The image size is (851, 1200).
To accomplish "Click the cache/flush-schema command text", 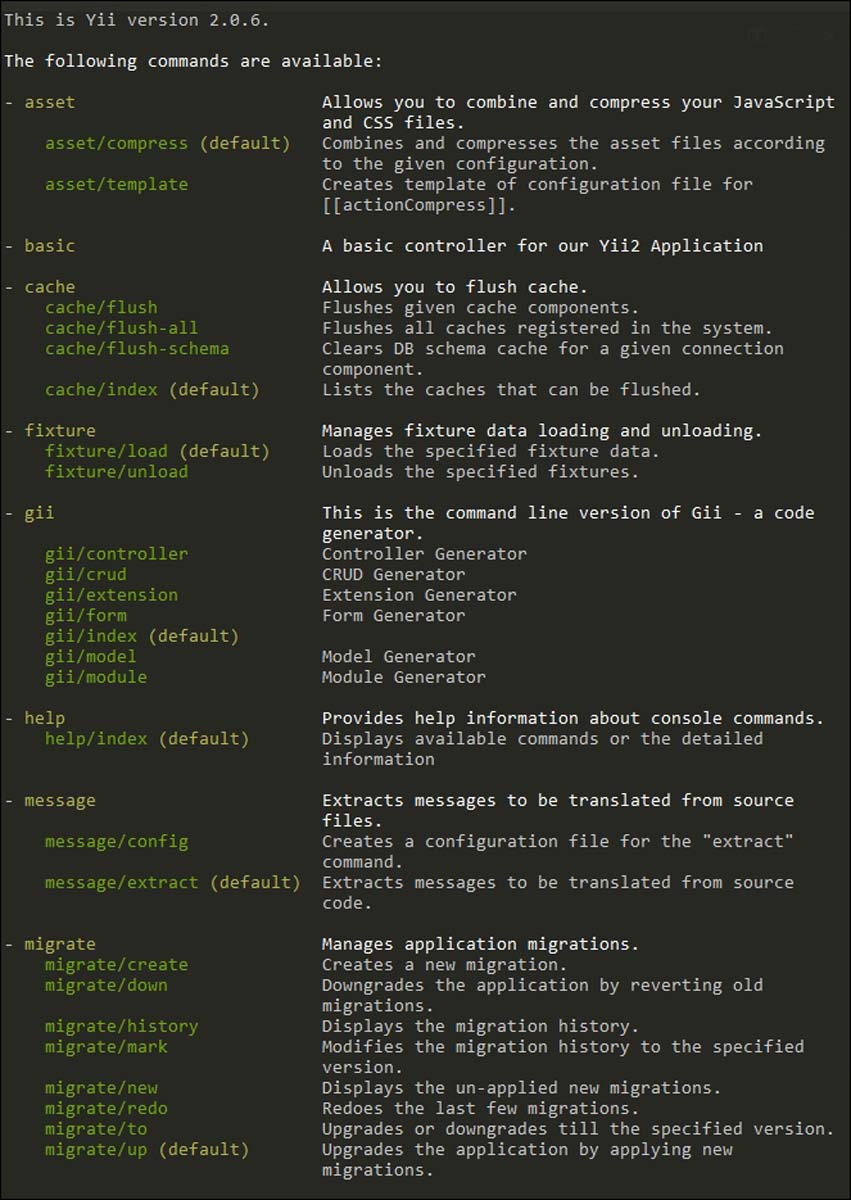I will click(137, 348).
